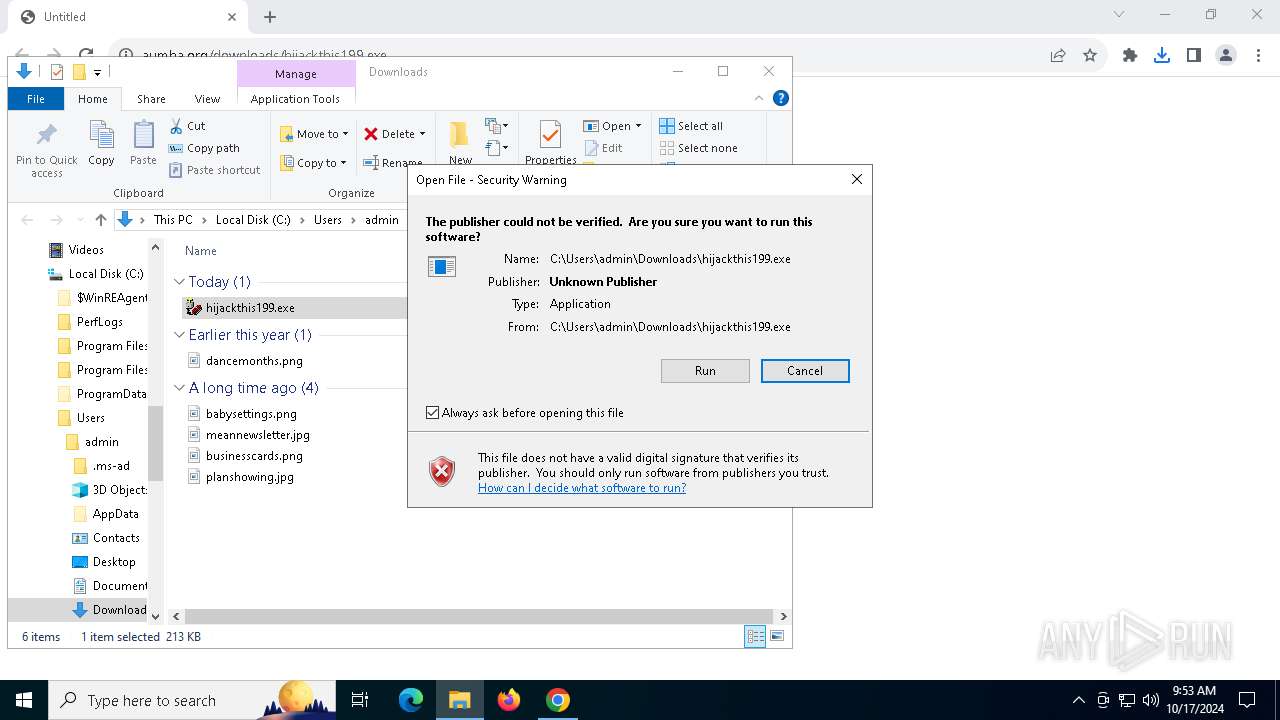This screenshot has width=1280, height=720.
Task: Open Firefox from taskbar
Action: pos(509,700)
